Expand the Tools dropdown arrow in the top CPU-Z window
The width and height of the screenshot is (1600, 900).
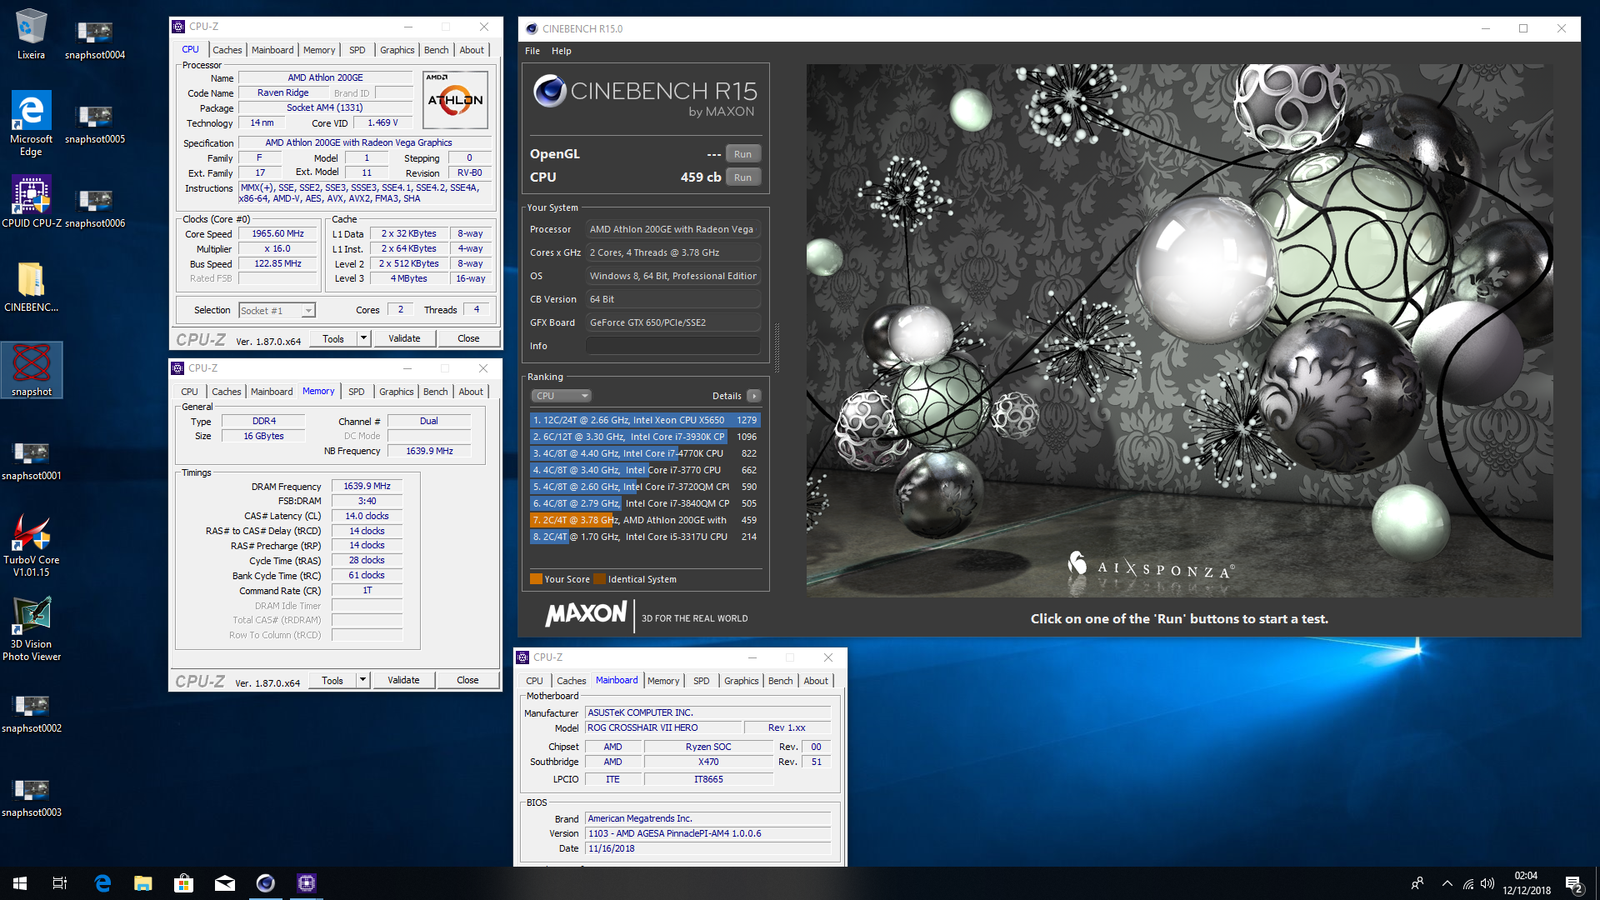(363, 339)
